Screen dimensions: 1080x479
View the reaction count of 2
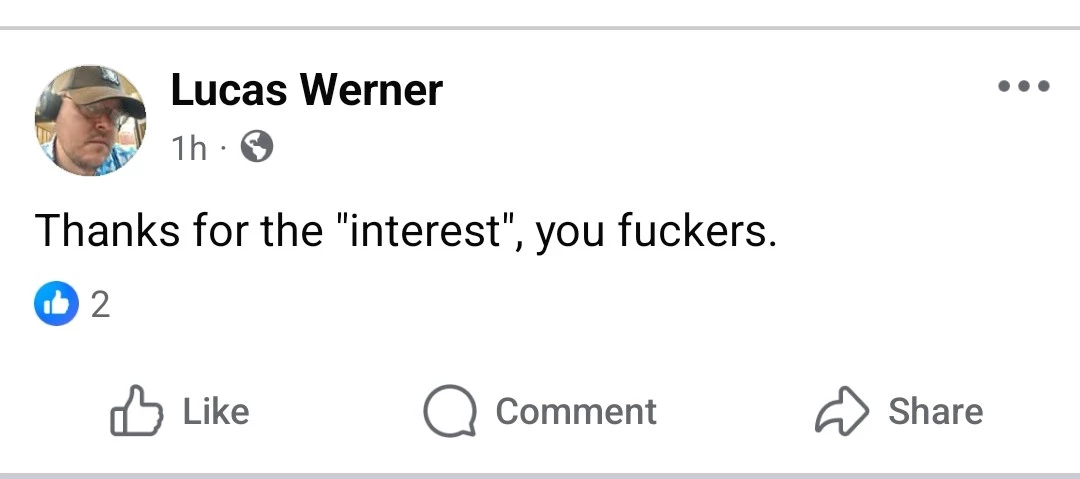tap(100, 305)
